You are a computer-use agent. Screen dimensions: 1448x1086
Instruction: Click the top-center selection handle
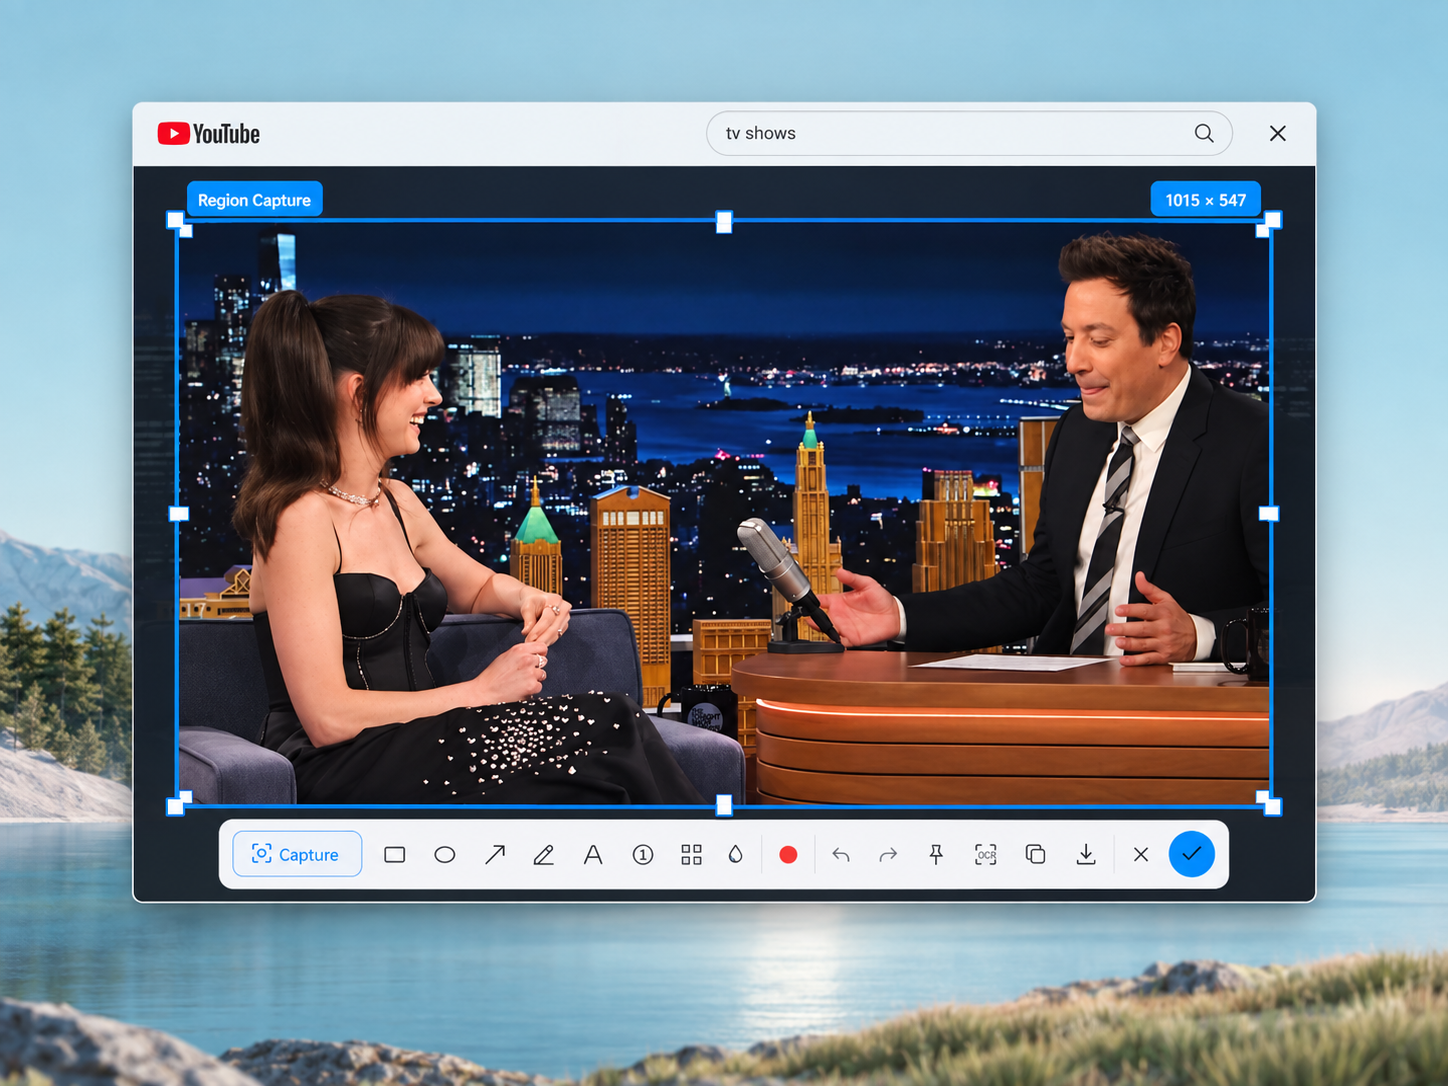point(724,222)
